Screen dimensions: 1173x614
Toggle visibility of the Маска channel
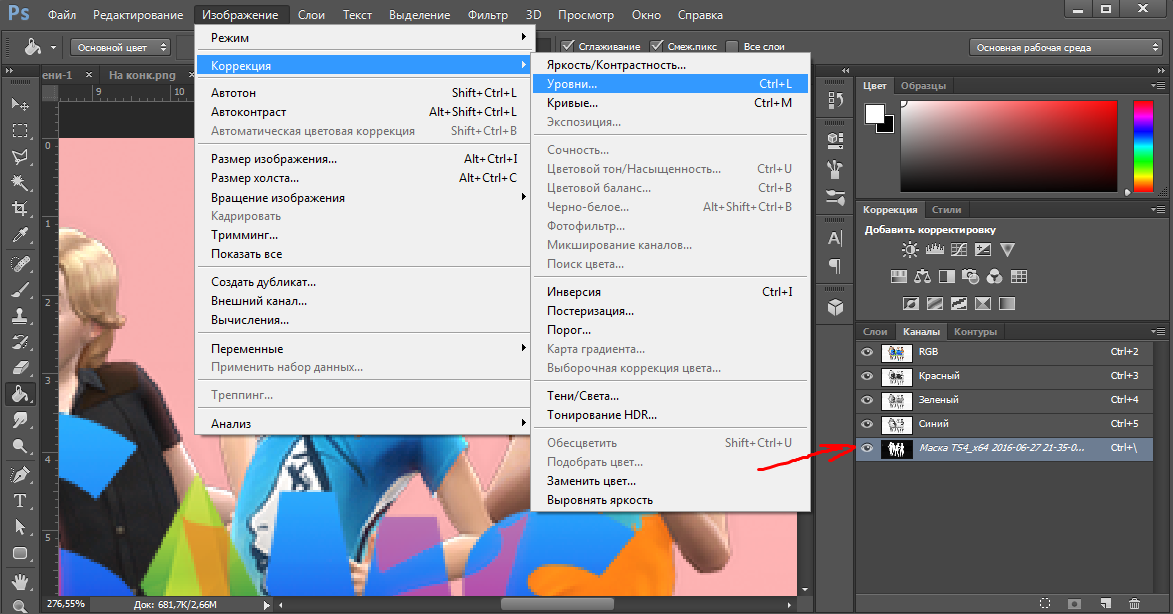click(x=867, y=448)
